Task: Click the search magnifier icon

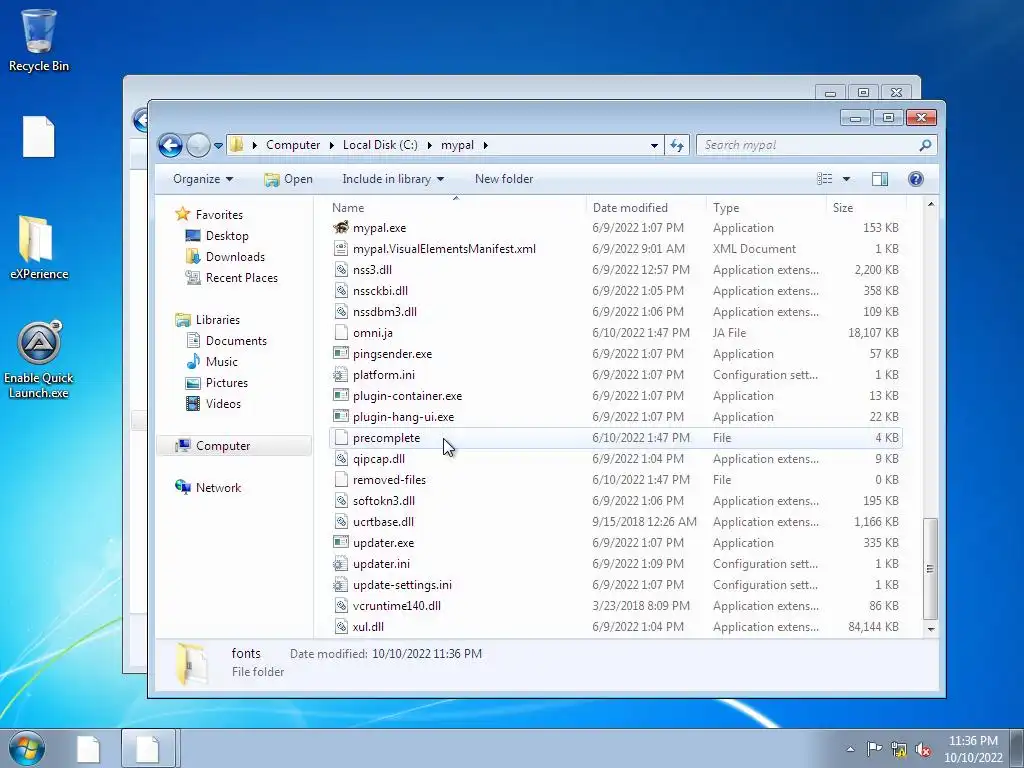Action: 925,145
